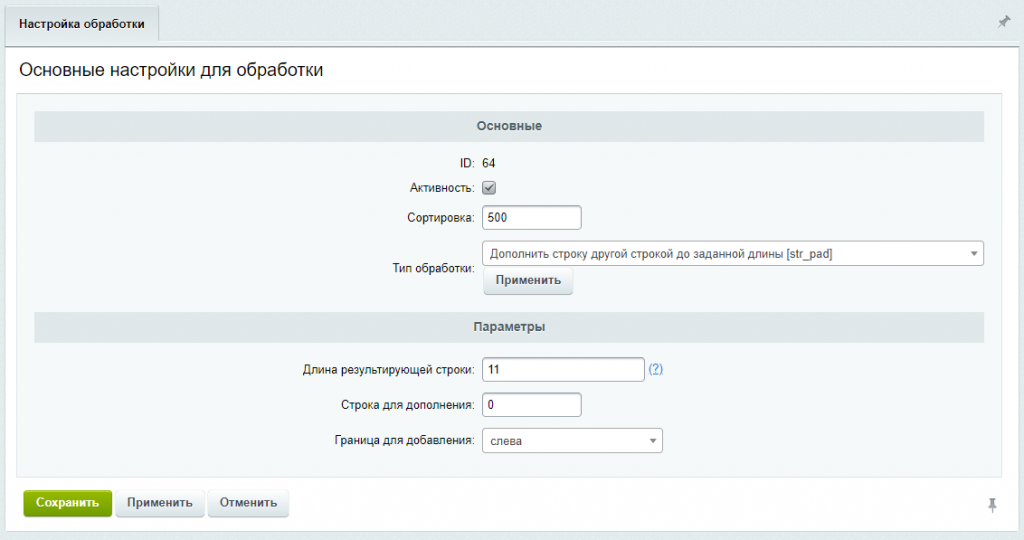Viewport: 1024px width, 540px height.
Task: Pin the tab panel with the top-right pin icon
Action: click(1004, 22)
